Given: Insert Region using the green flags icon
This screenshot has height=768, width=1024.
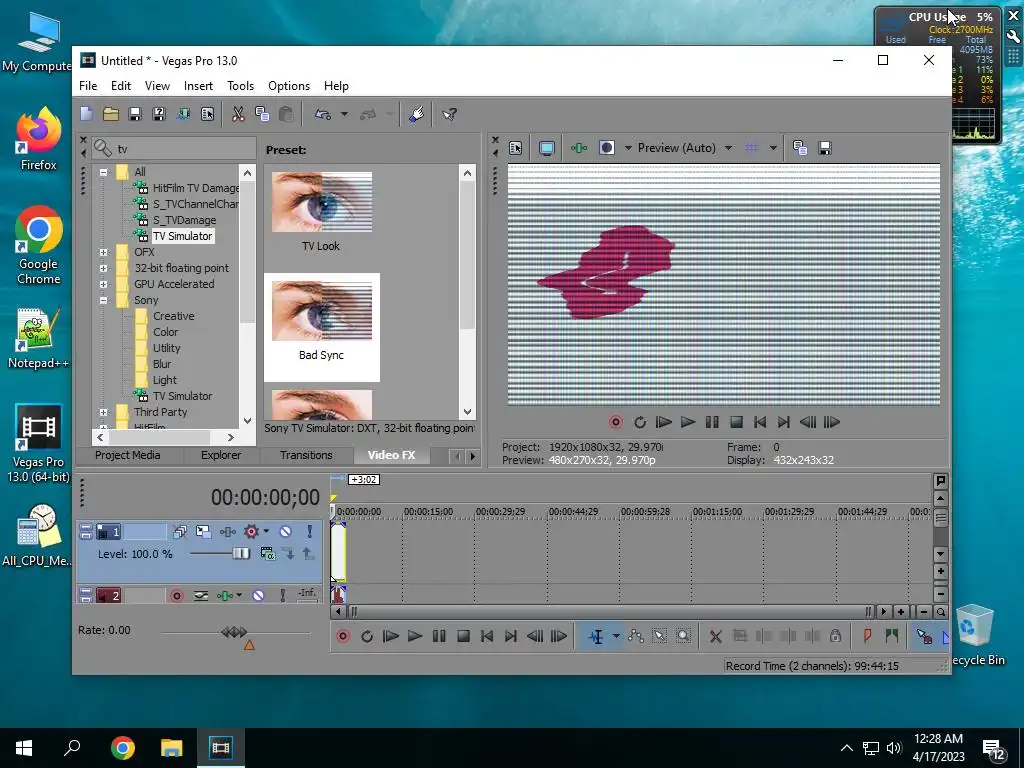Looking at the screenshot, I should coord(891,636).
